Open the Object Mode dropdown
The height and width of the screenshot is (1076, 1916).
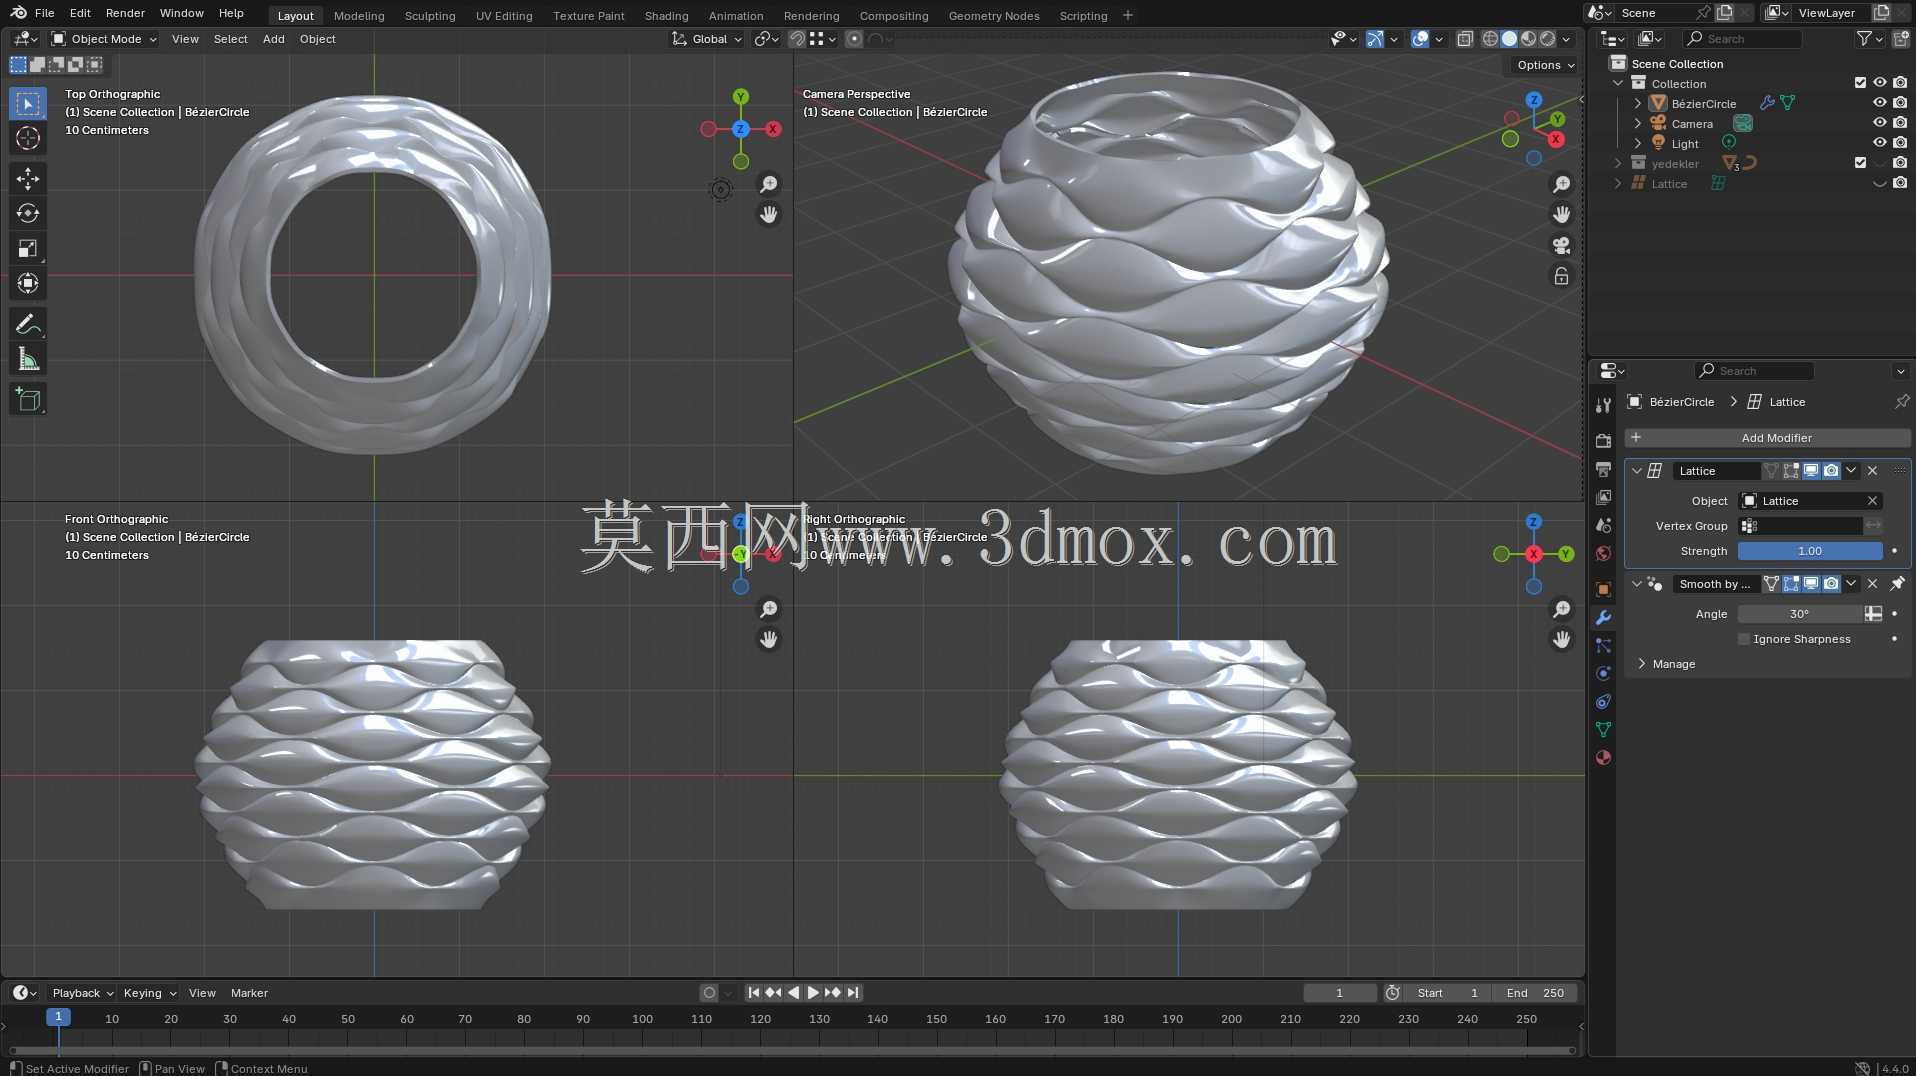click(105, 39)
